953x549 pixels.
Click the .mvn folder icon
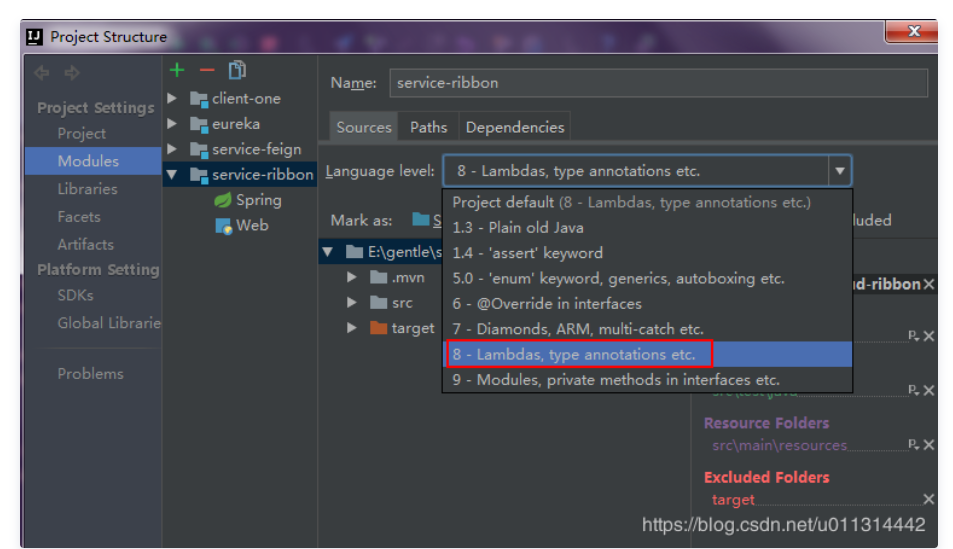click(x=378, y=278)
